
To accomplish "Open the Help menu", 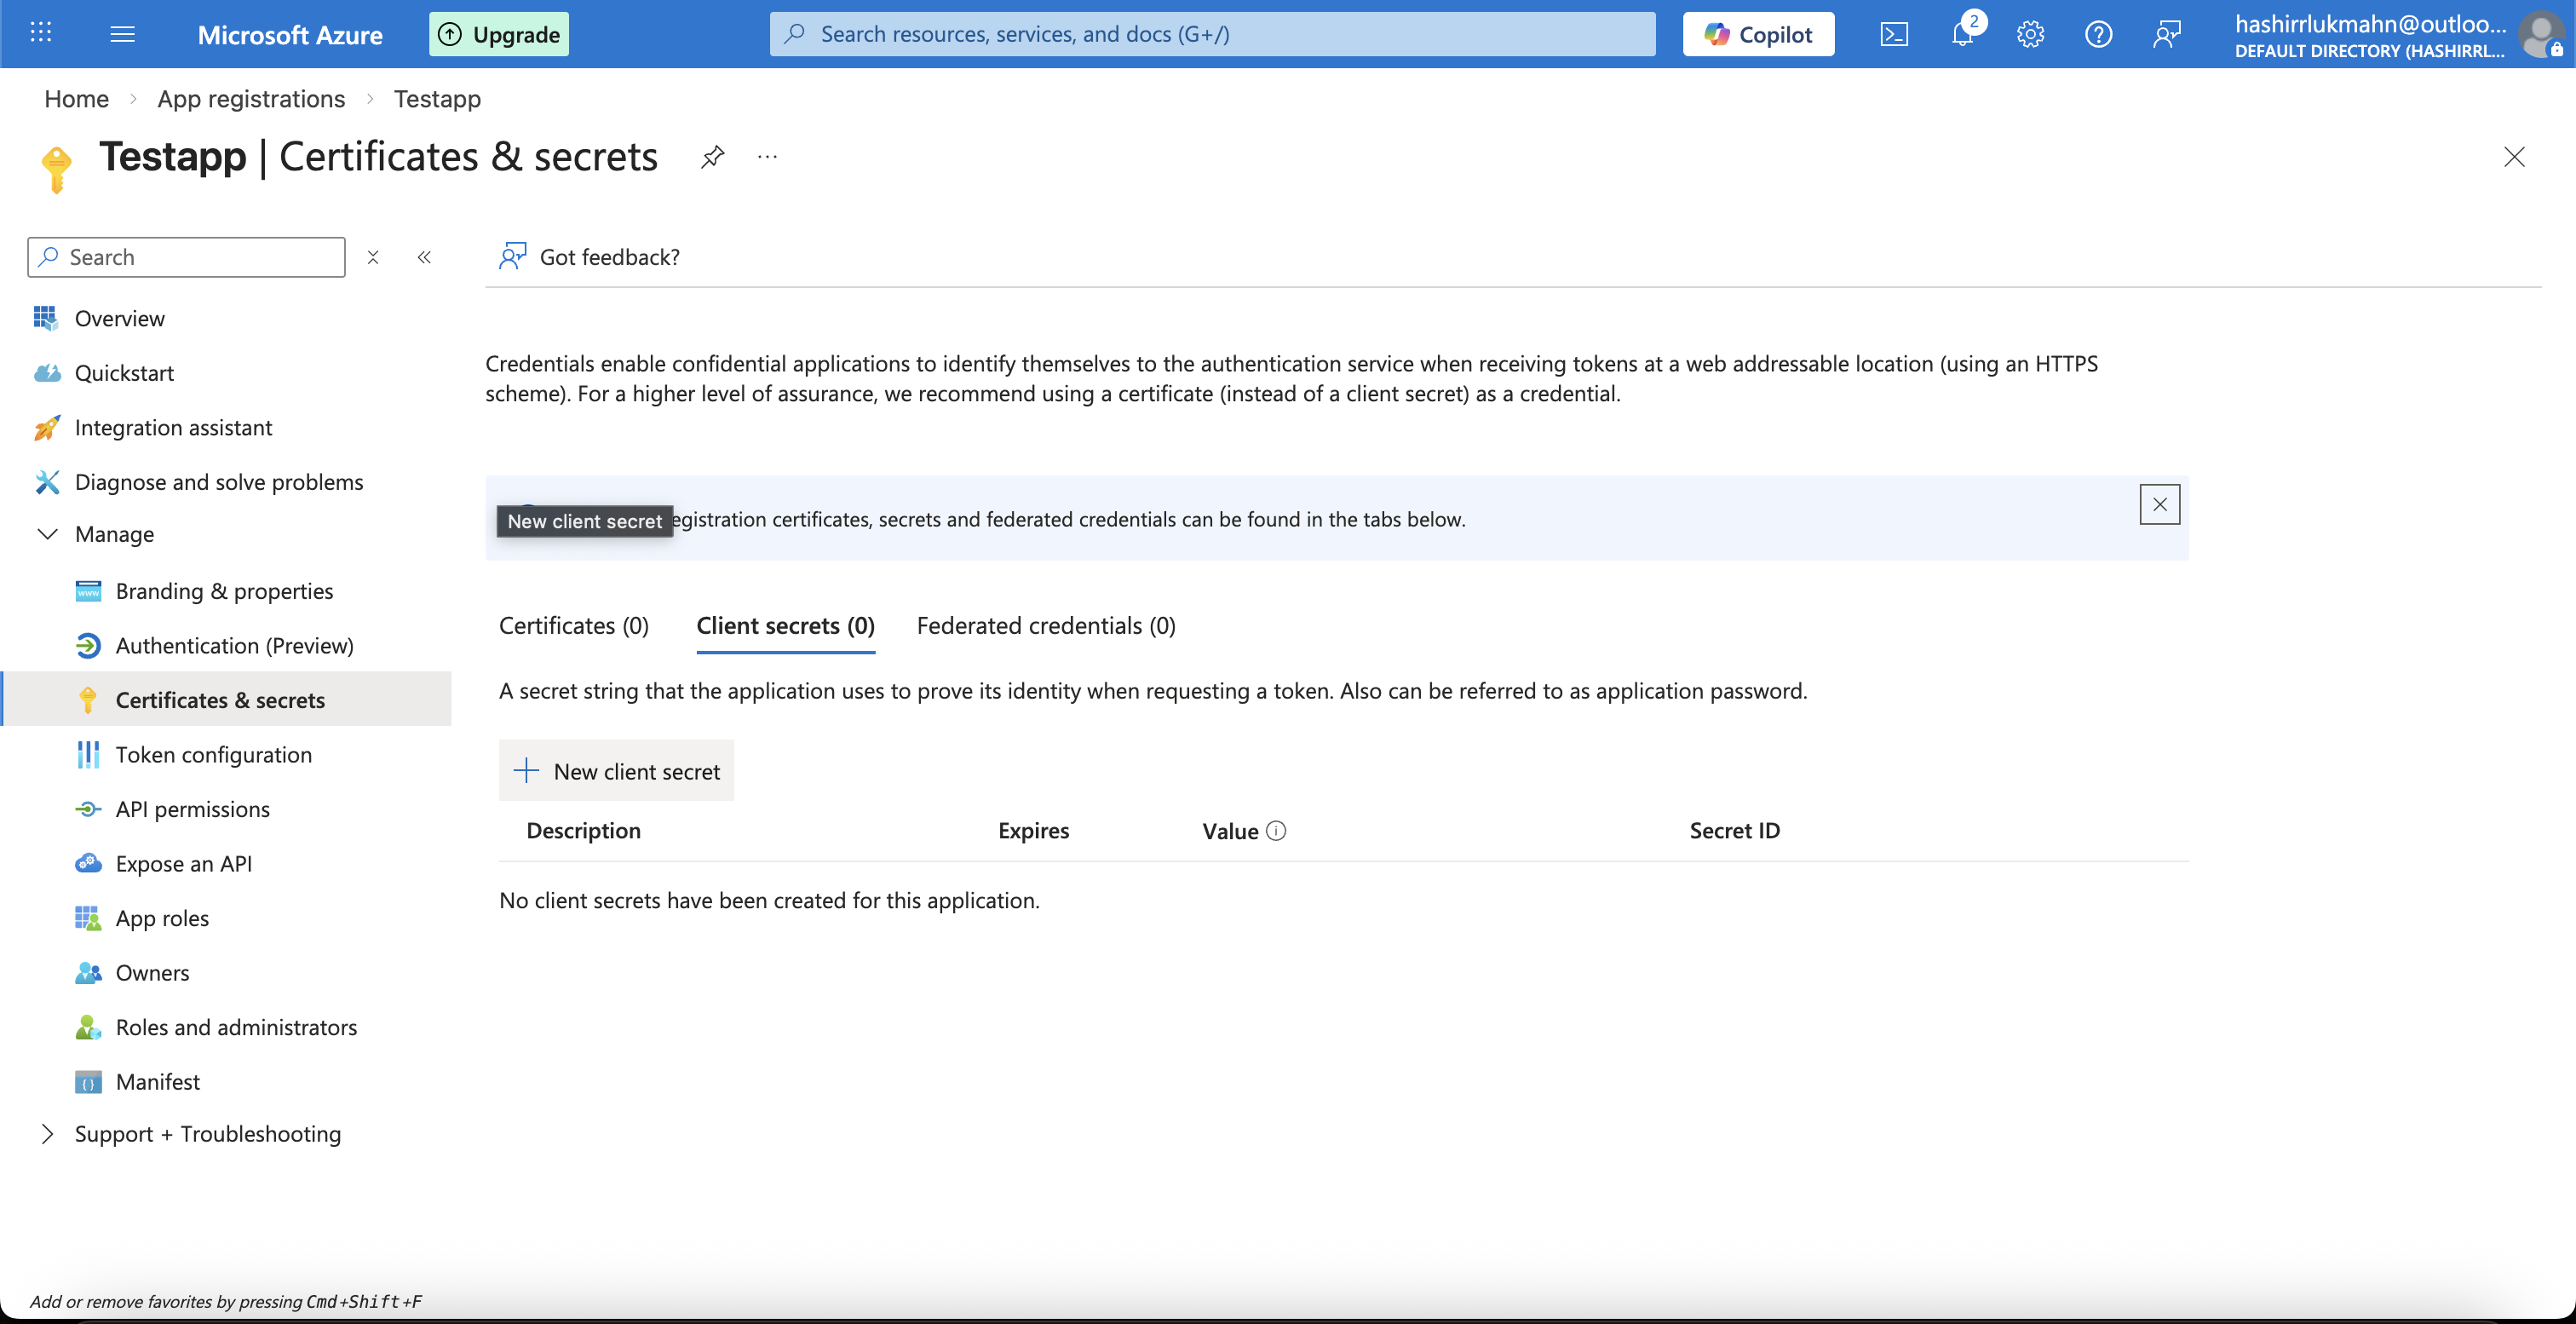I will 2098,33.
